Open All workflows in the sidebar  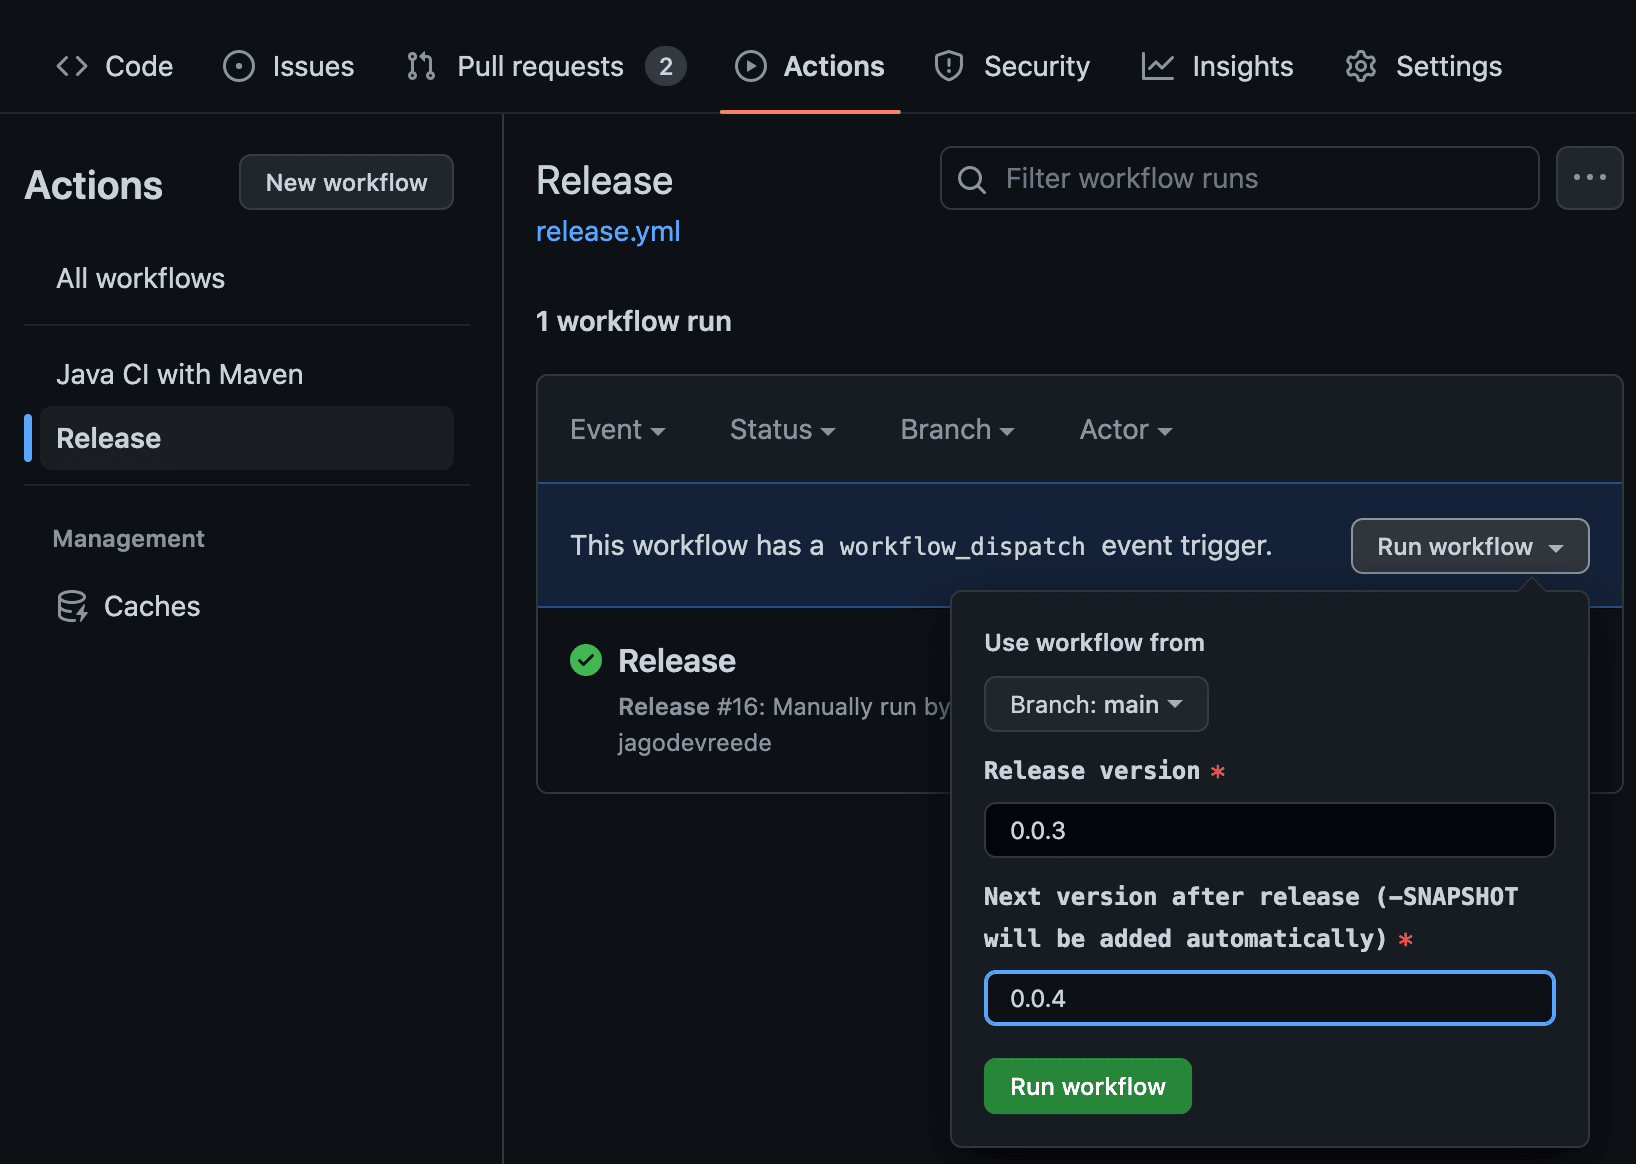[140, 278]
